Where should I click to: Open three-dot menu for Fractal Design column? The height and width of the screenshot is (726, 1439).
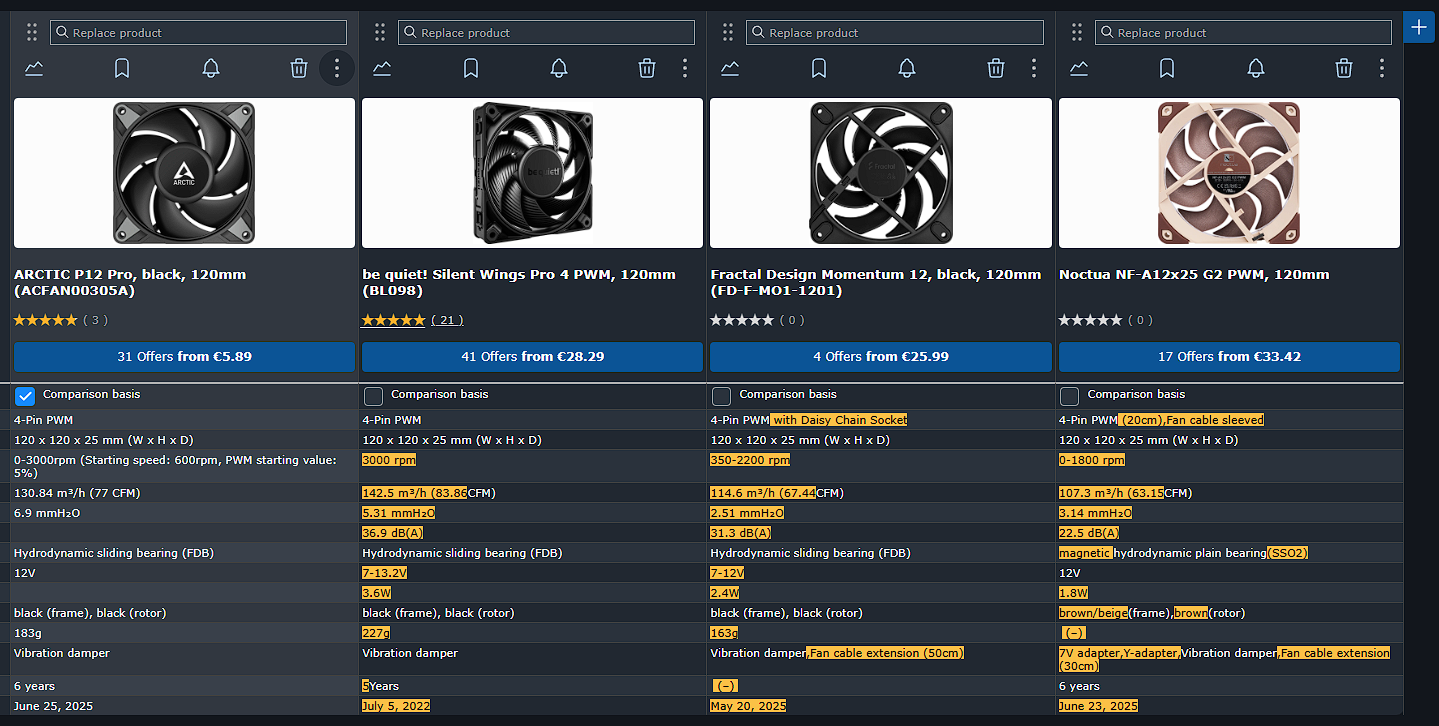coord(1033,68)
